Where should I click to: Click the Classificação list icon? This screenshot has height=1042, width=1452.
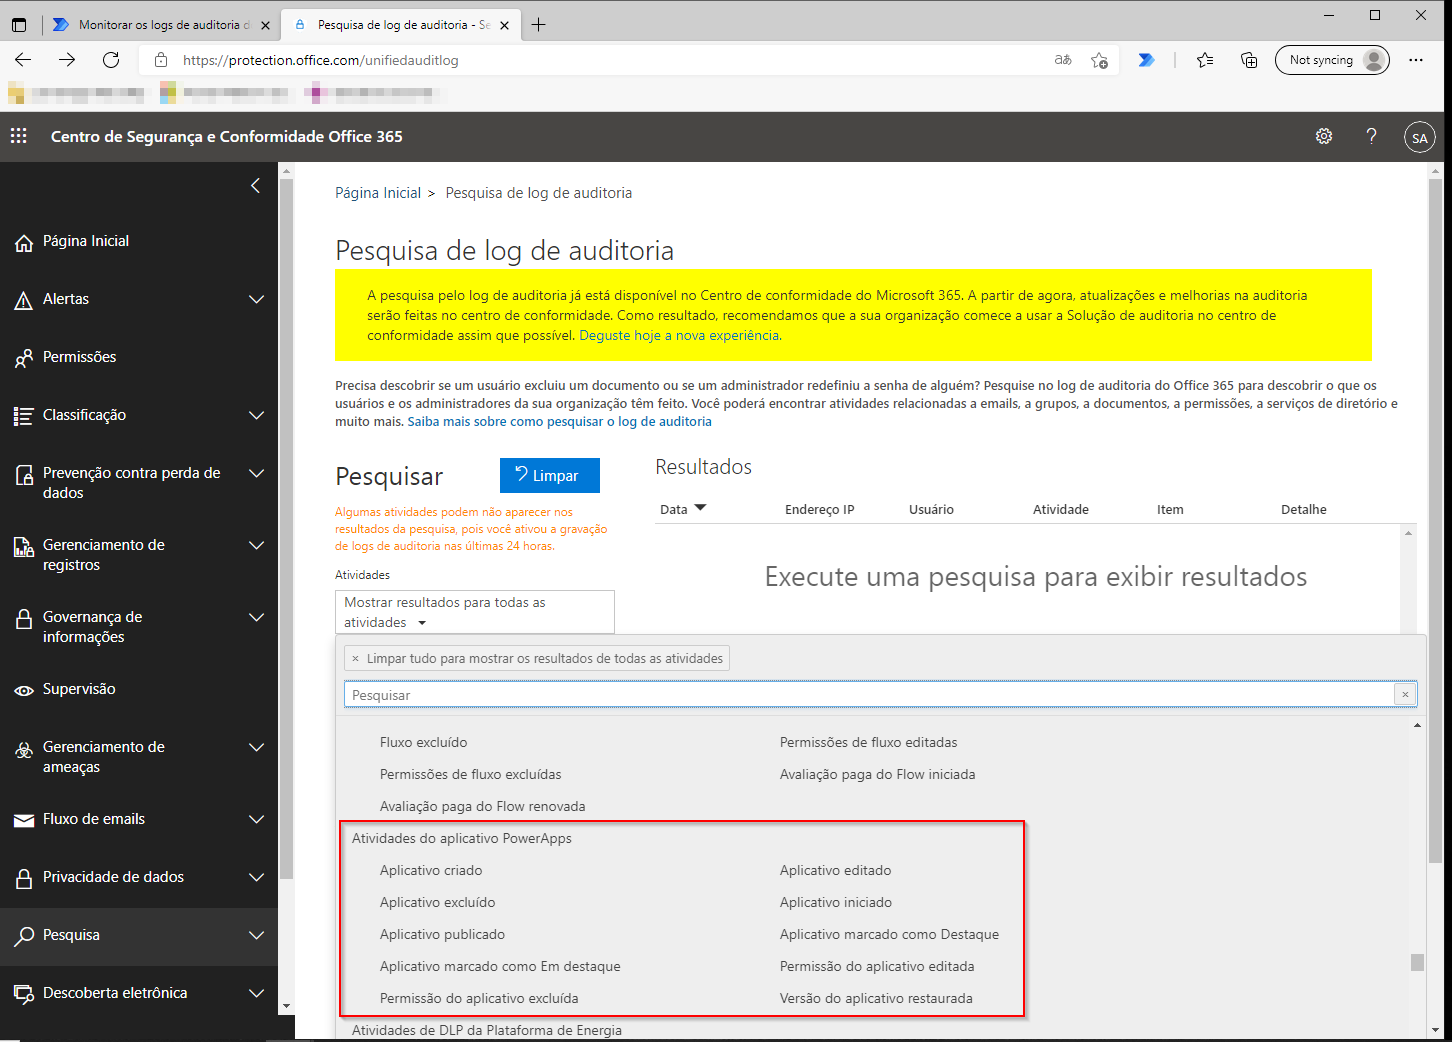(24, 416)
